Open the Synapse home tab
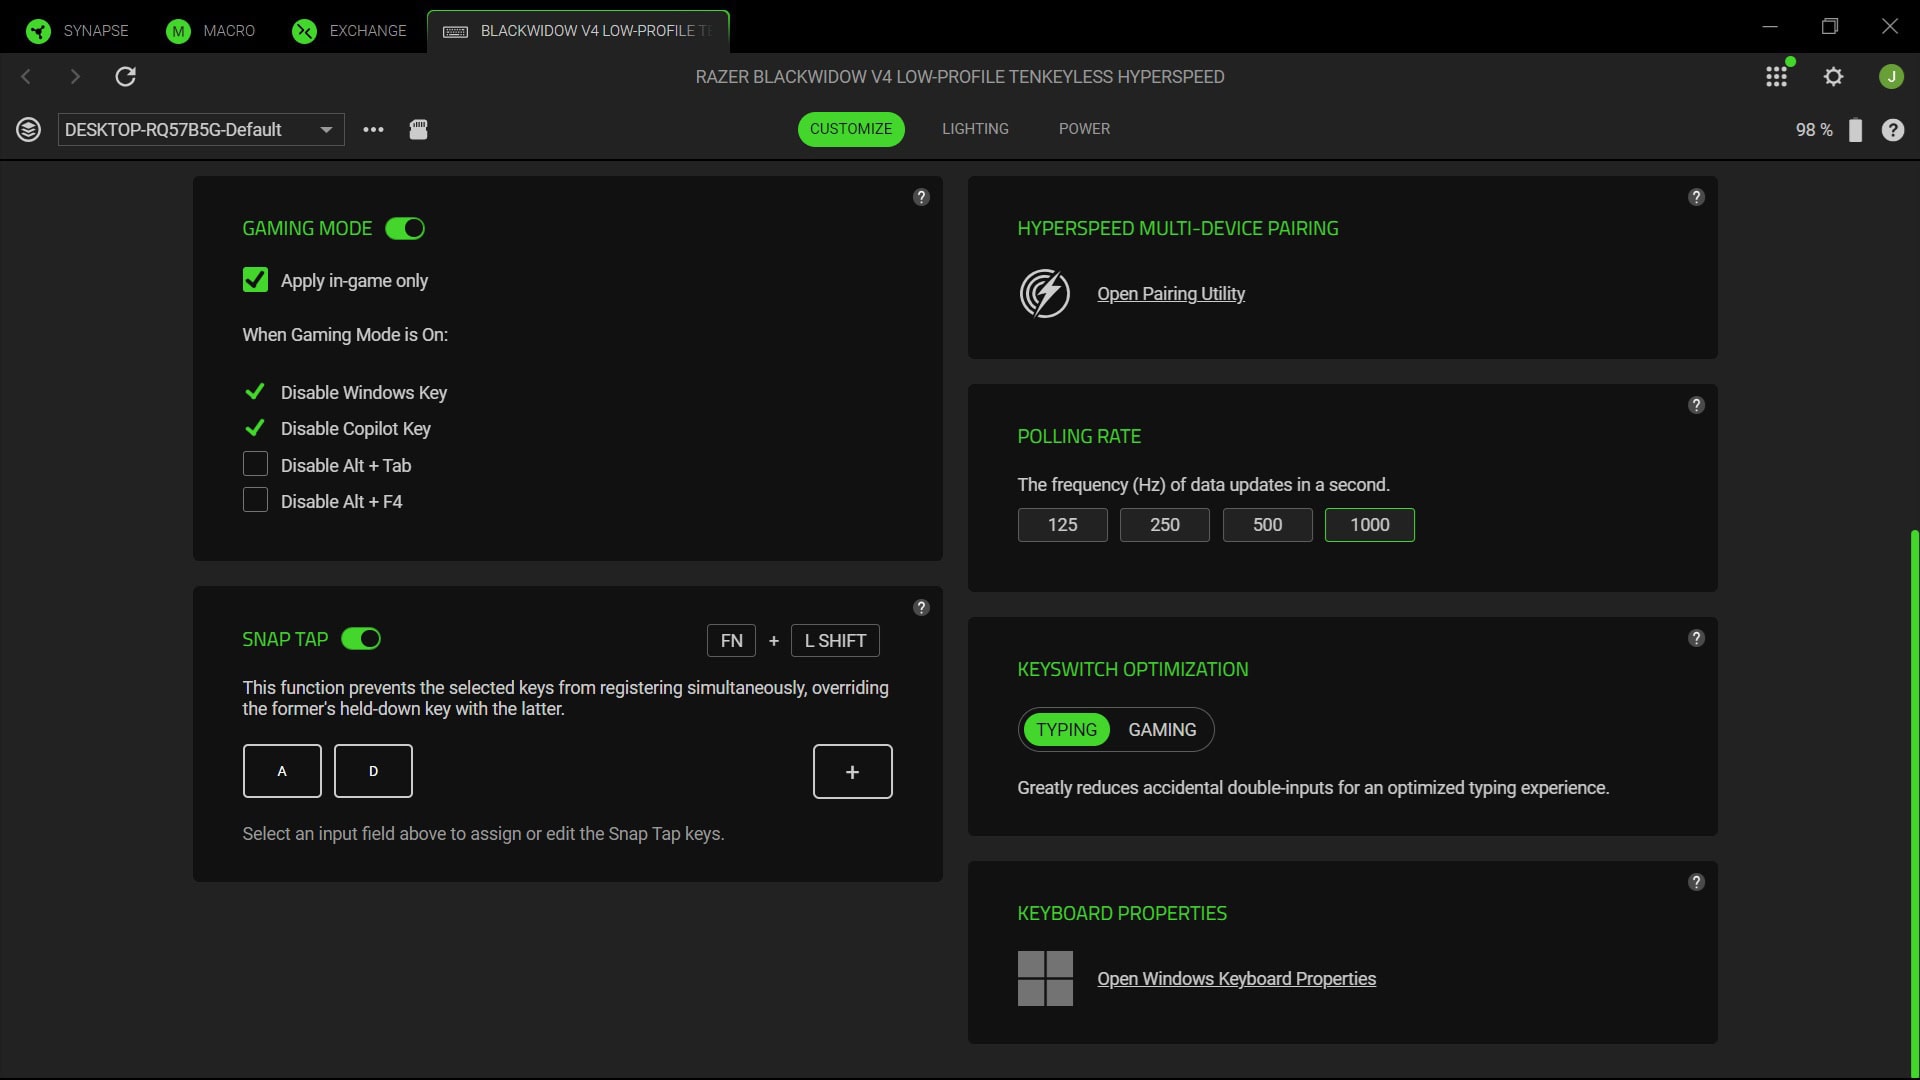The width and height of the screenshot is (1920, 1080). pos(78,31)
